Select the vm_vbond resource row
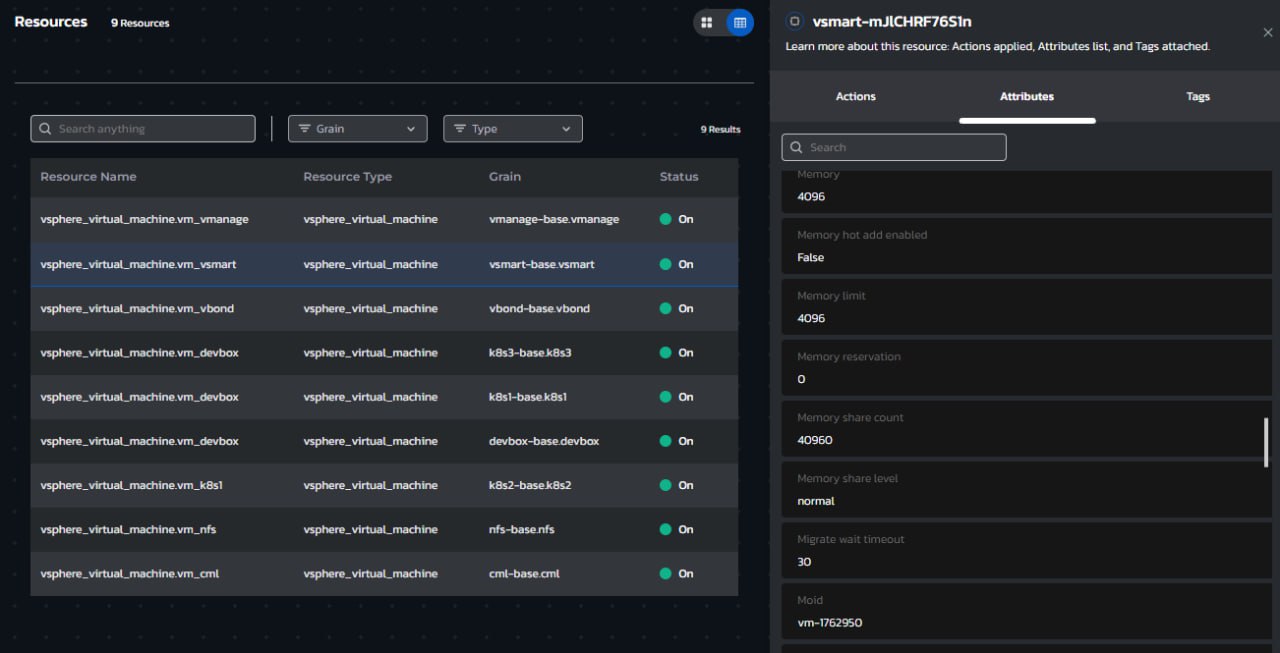The height and width of the screenshot is (653, 1280). point(384,309)
